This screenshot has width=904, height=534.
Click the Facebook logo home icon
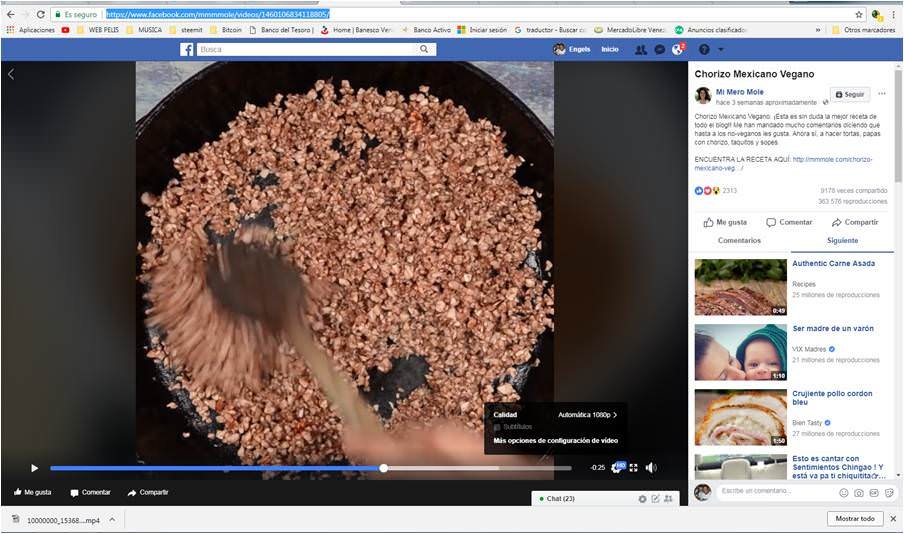186,50
